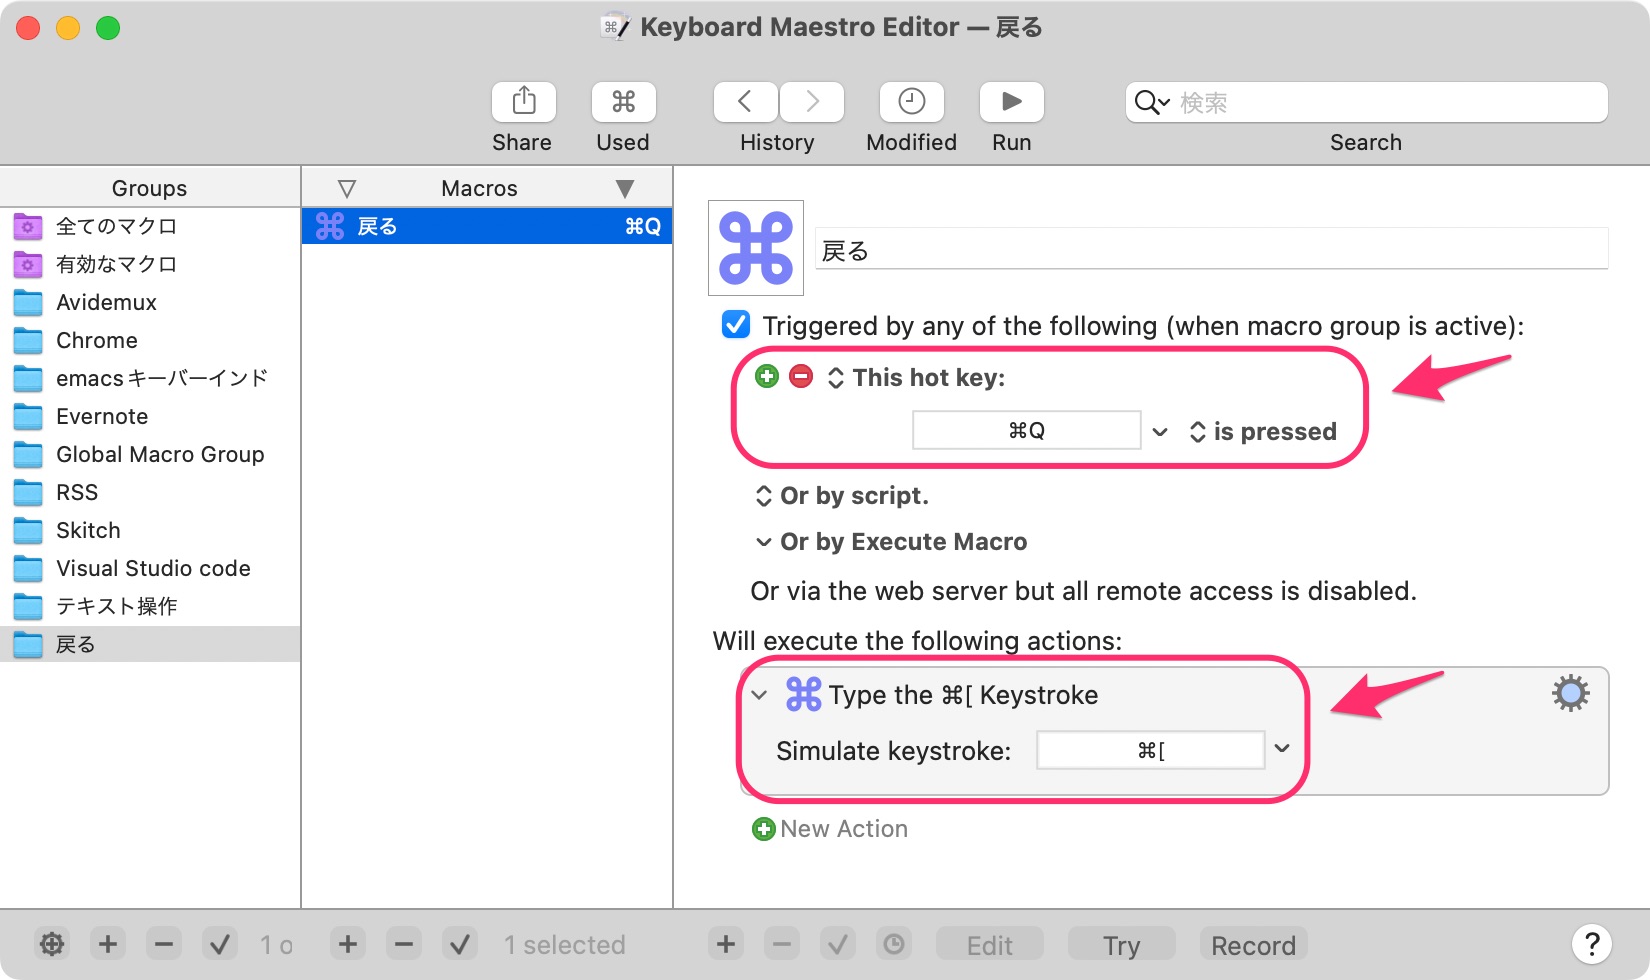Click the search magnifier icon
This screenshot has height=980, width=1650.
click(x=1151, y=102)
